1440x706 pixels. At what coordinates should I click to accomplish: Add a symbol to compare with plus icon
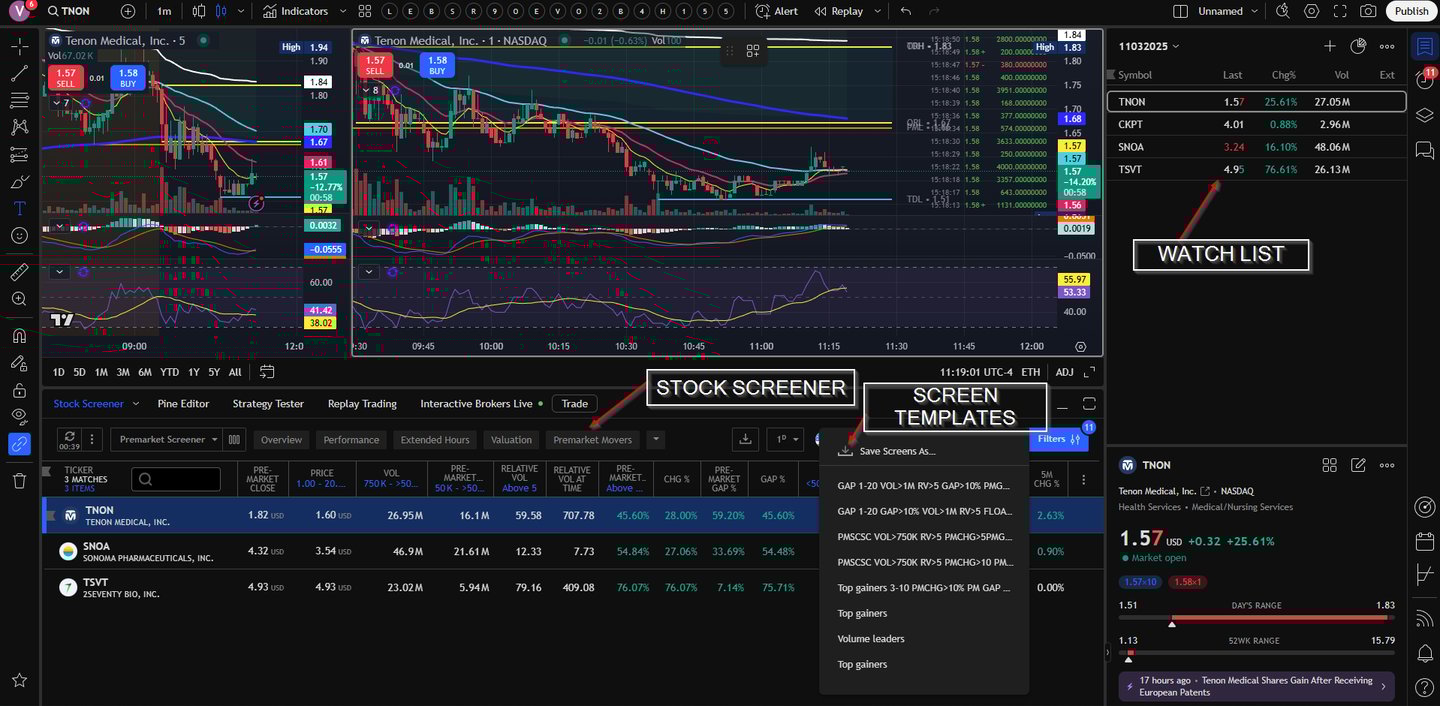tap(128, 11)
